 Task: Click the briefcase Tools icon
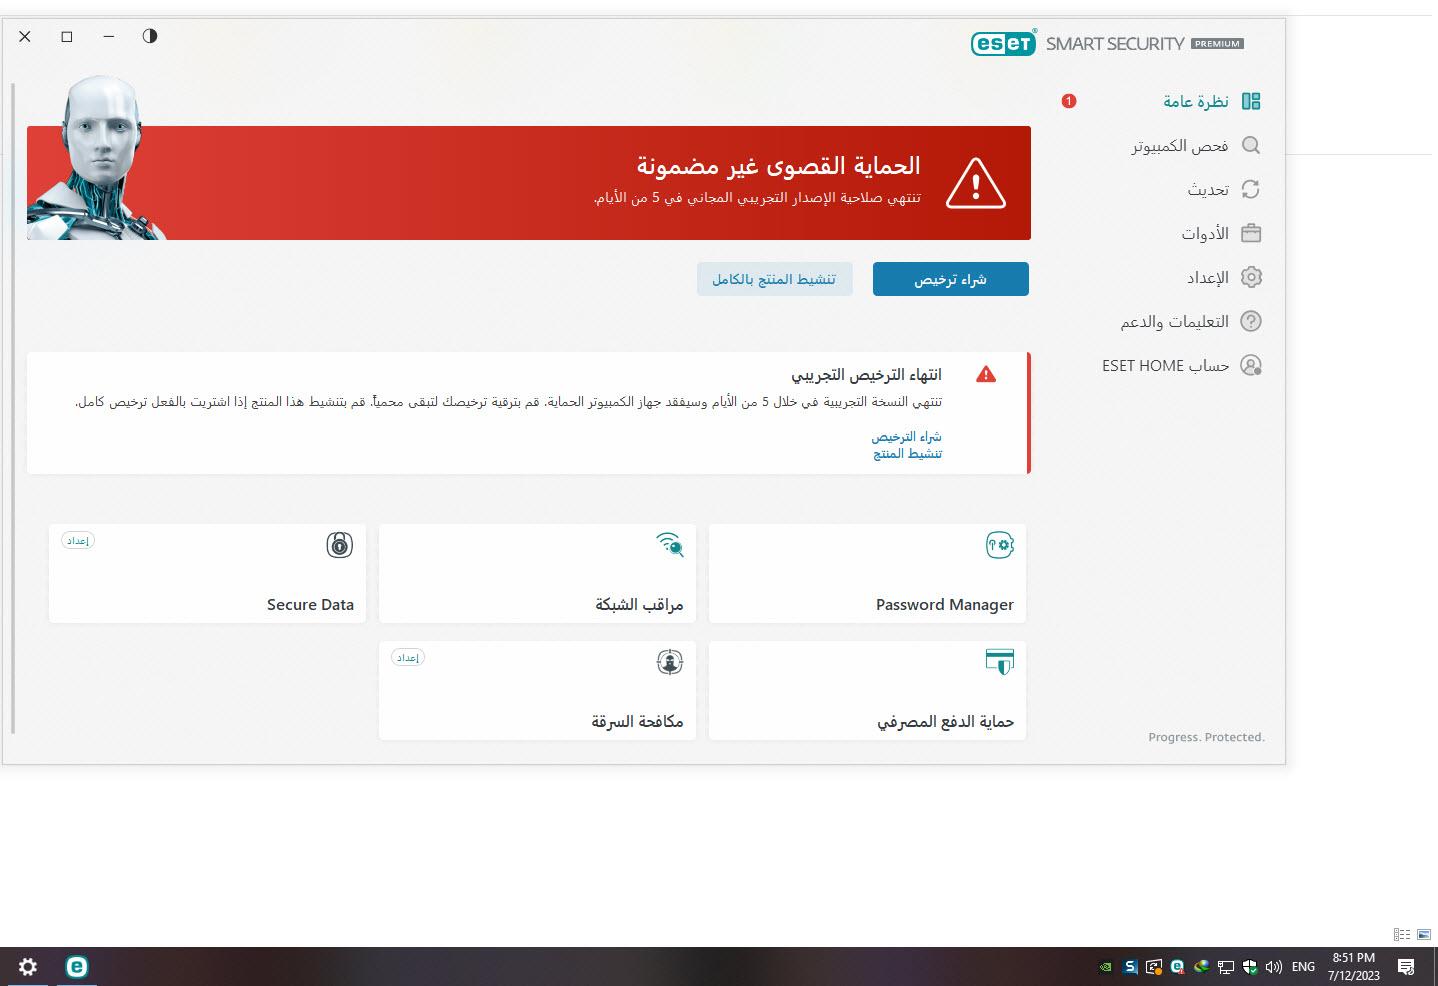(x=1251, y=233)
